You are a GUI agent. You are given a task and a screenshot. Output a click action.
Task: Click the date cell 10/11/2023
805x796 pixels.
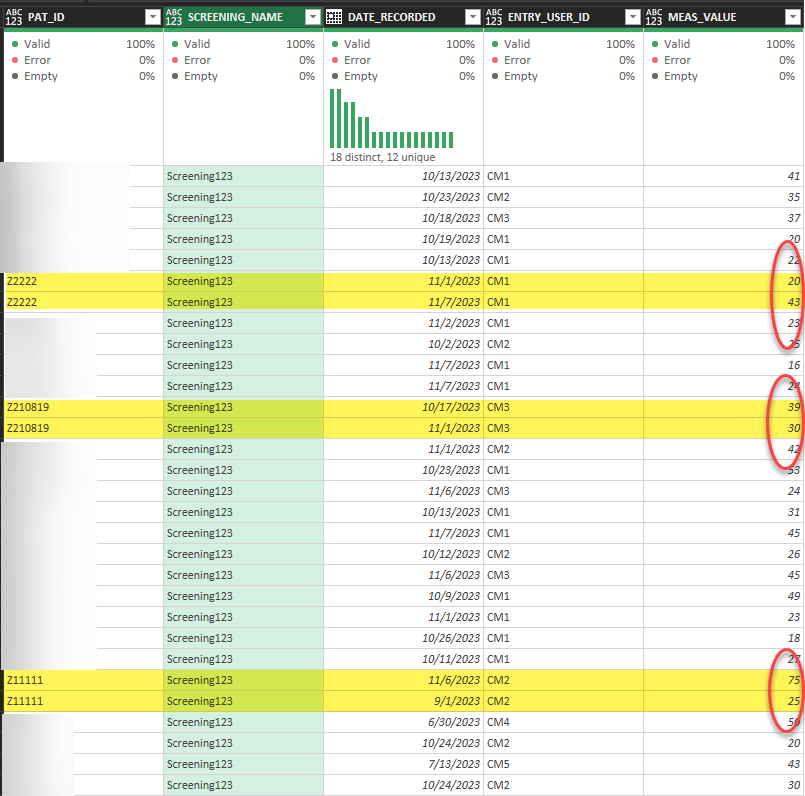coord(404,659)
